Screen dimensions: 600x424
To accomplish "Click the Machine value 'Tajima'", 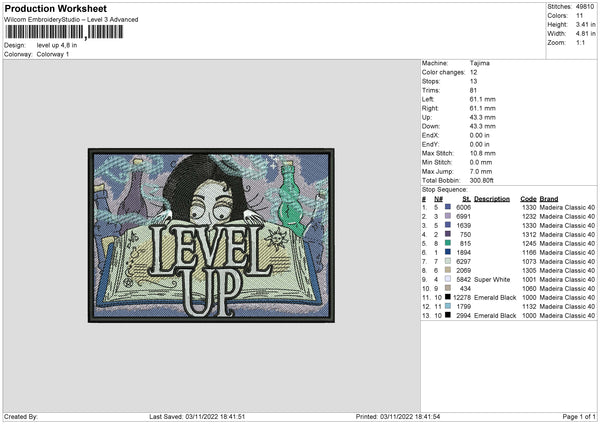I will pos(479,63).
